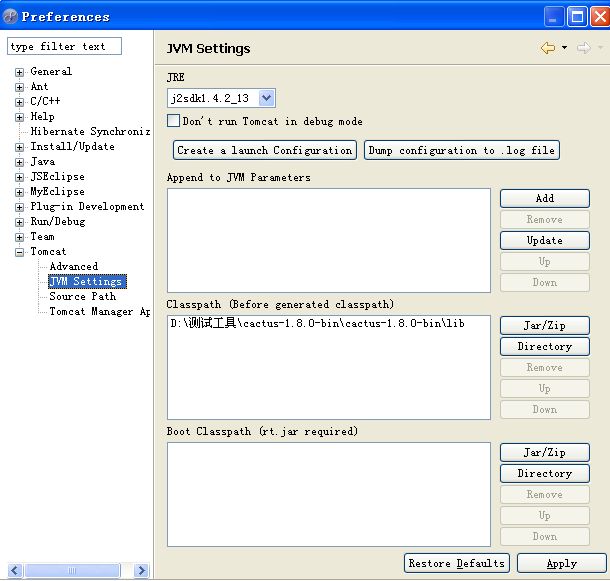
Task: Expand the Run/Debug tree node
Action: 19,222
